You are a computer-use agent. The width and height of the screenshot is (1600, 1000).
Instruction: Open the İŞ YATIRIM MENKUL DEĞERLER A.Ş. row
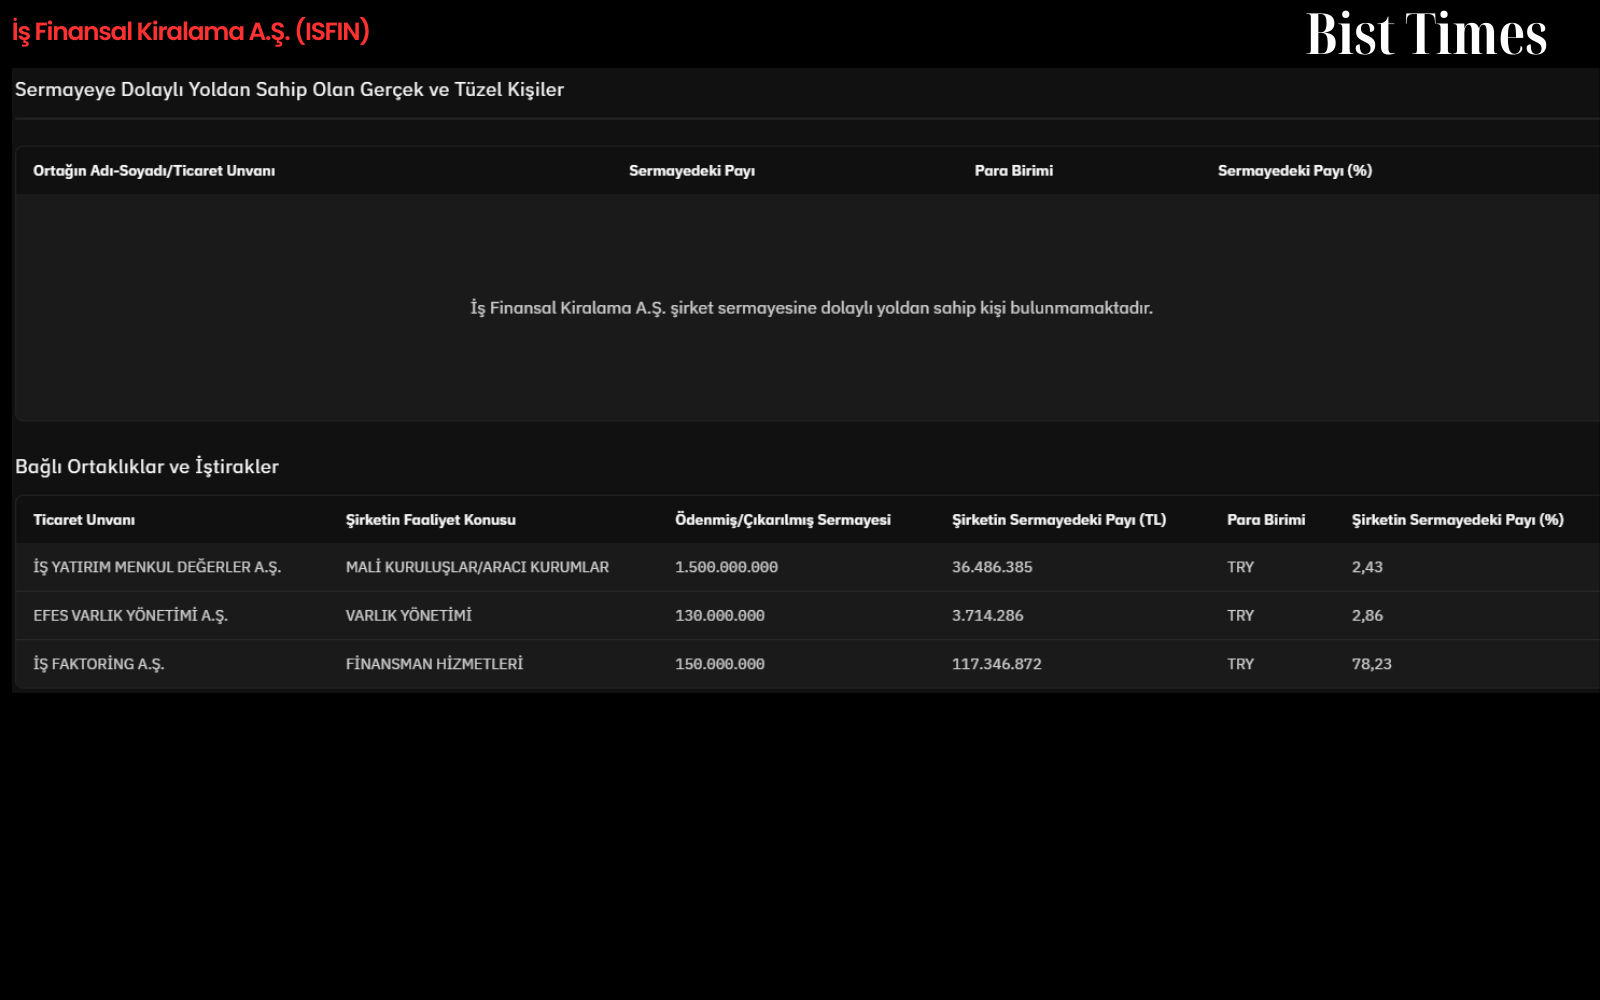point(807,567)
